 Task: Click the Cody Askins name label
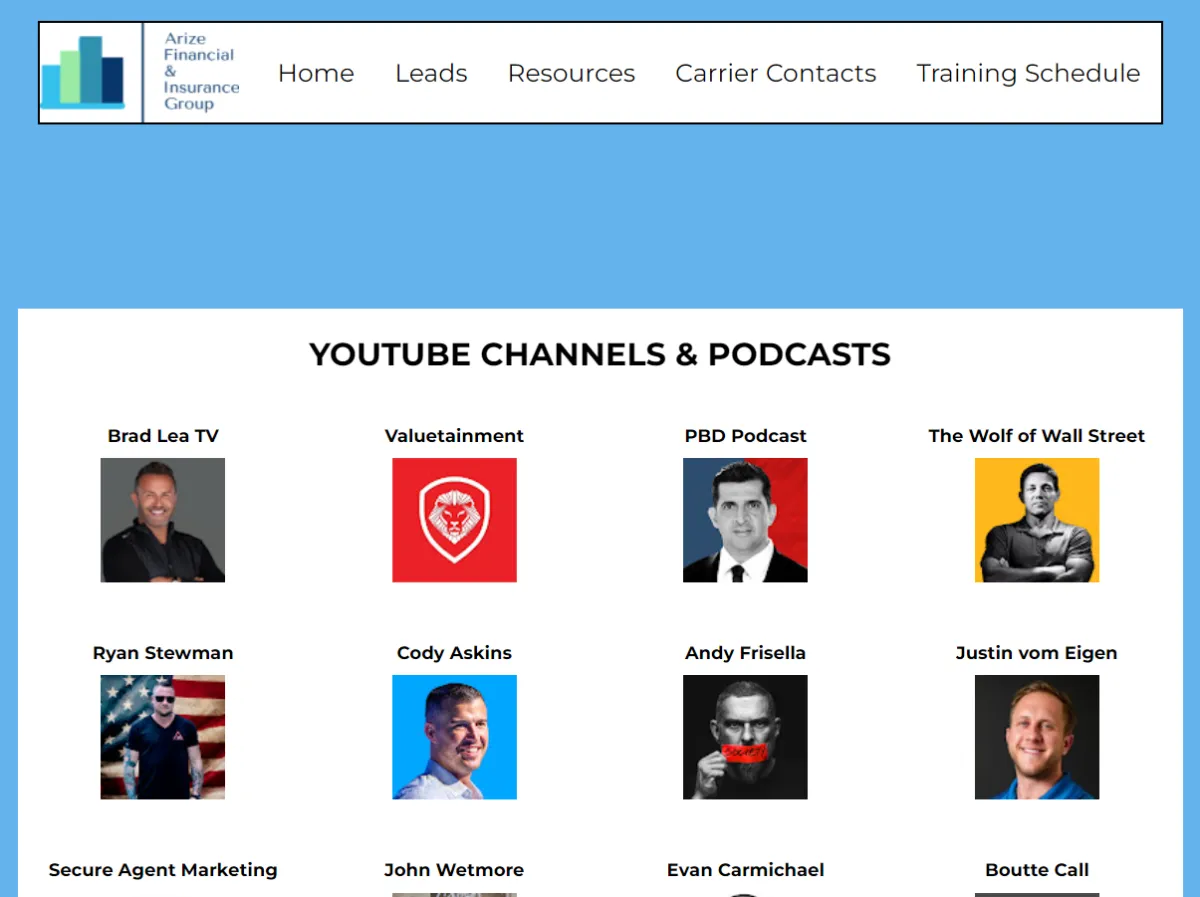pos(454,653)
